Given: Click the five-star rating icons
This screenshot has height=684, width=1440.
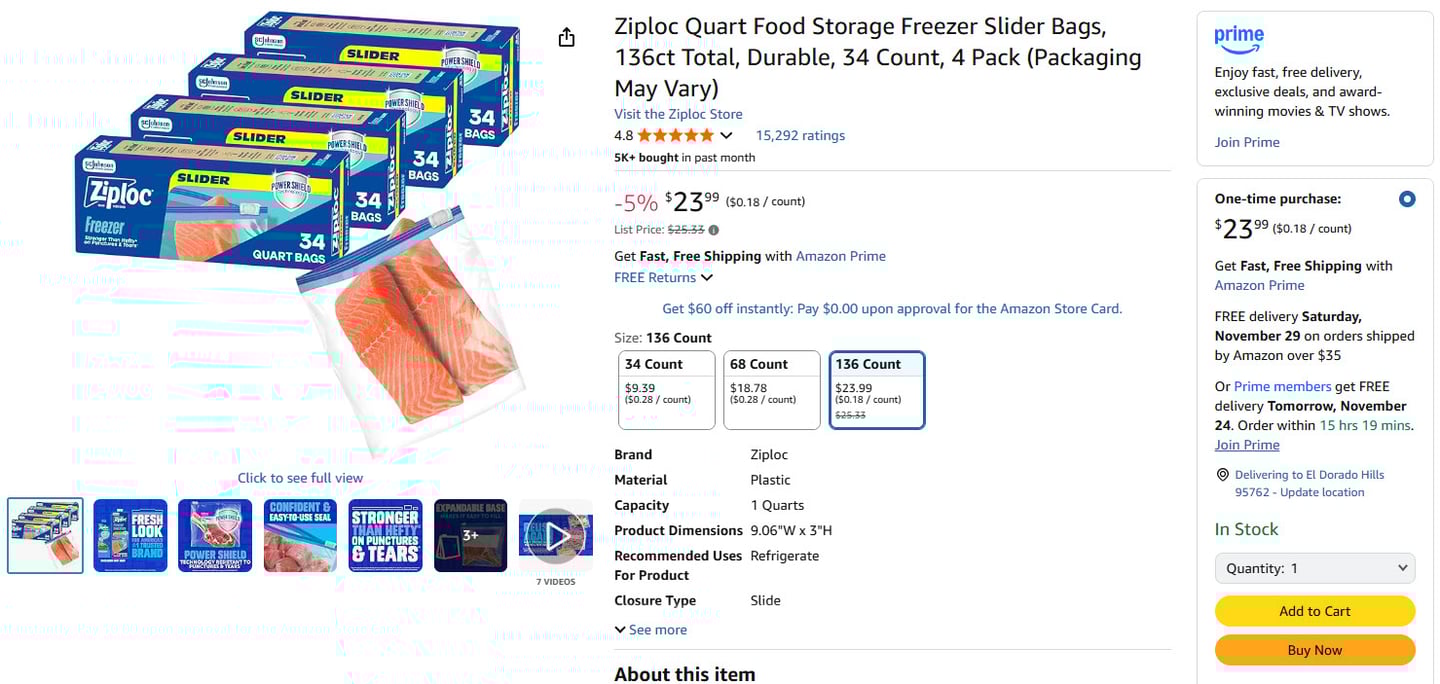Looking at the screenshot, I should click(675, 136).
